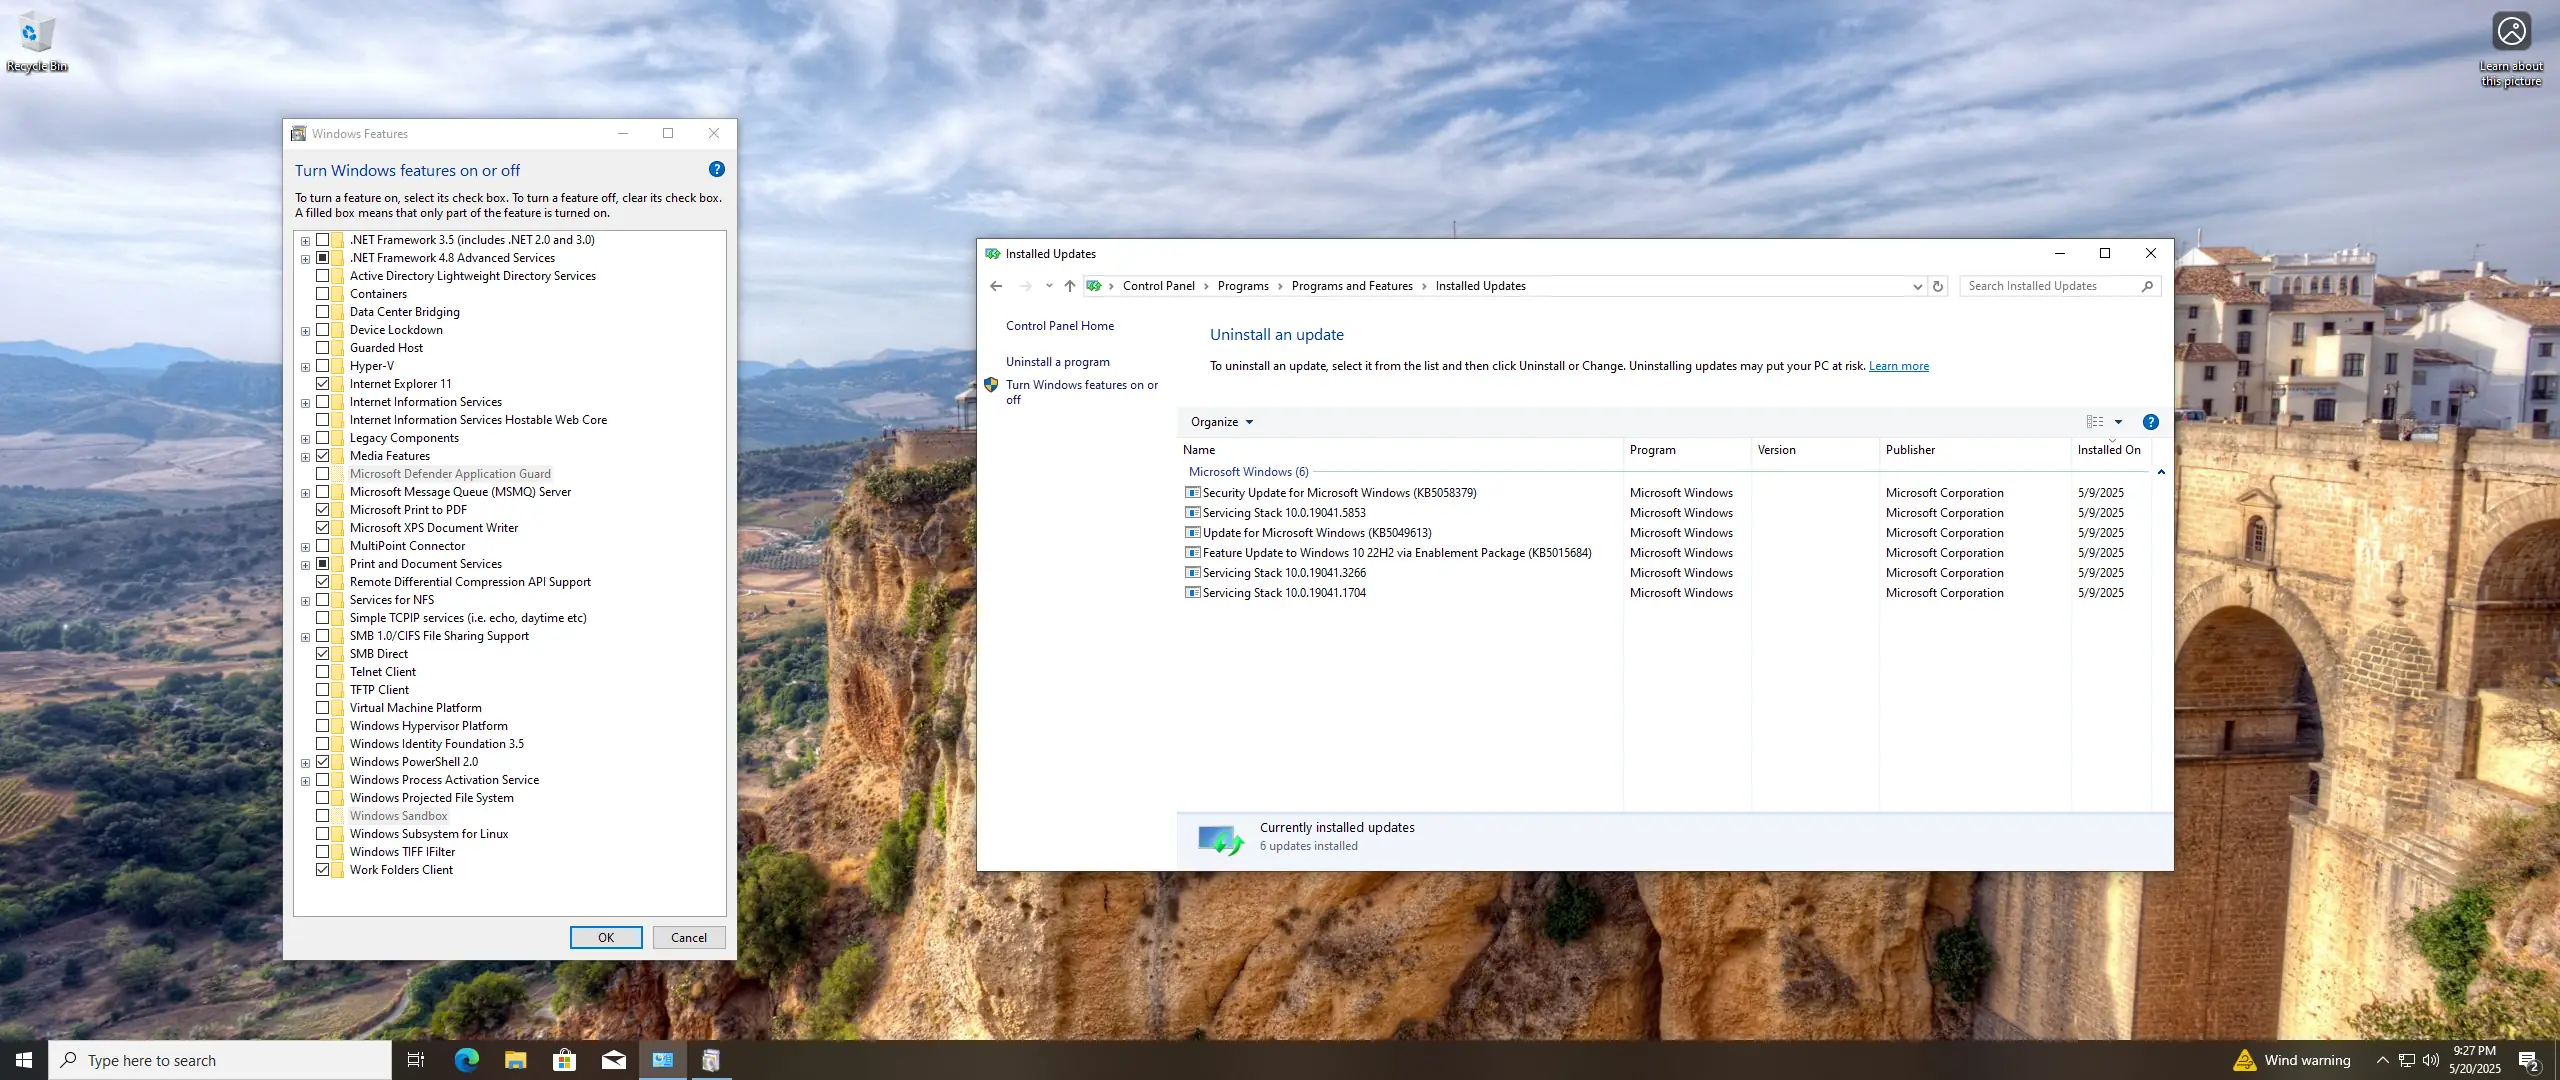Click the help icon in Windows Features

tap(716, 170)
